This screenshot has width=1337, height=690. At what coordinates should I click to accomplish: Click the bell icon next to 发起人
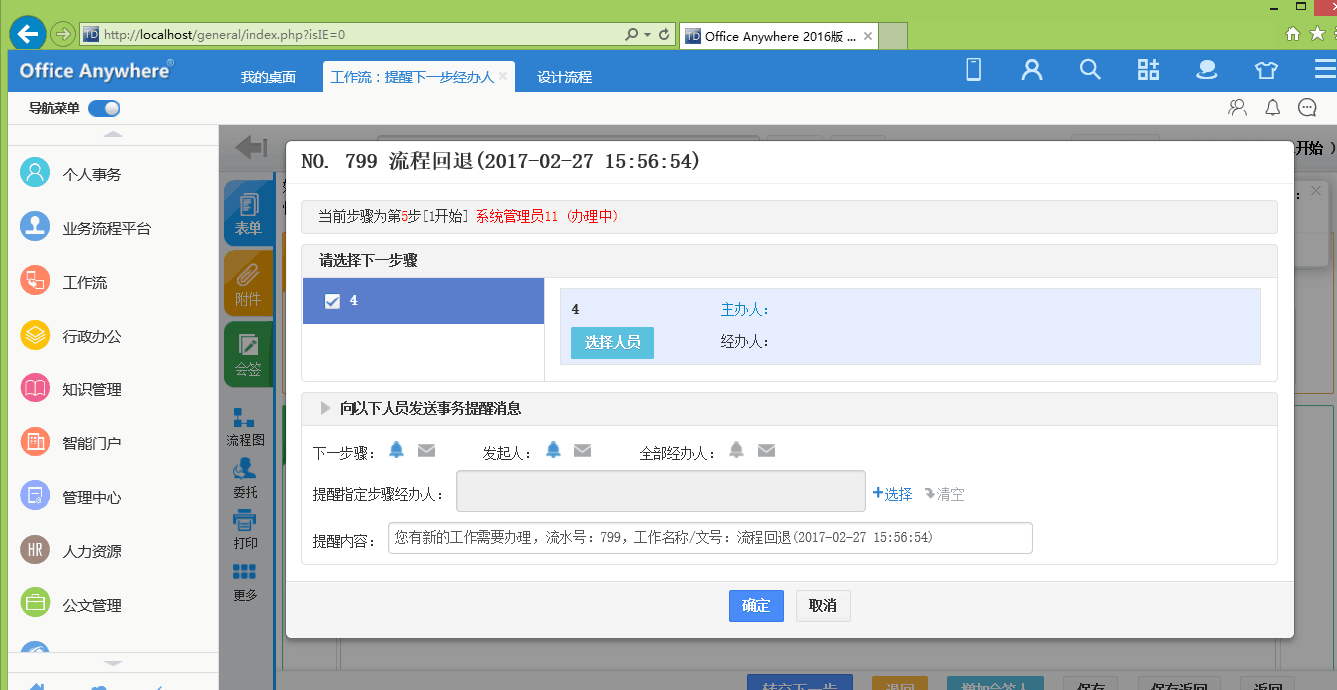tap(553, 451)
